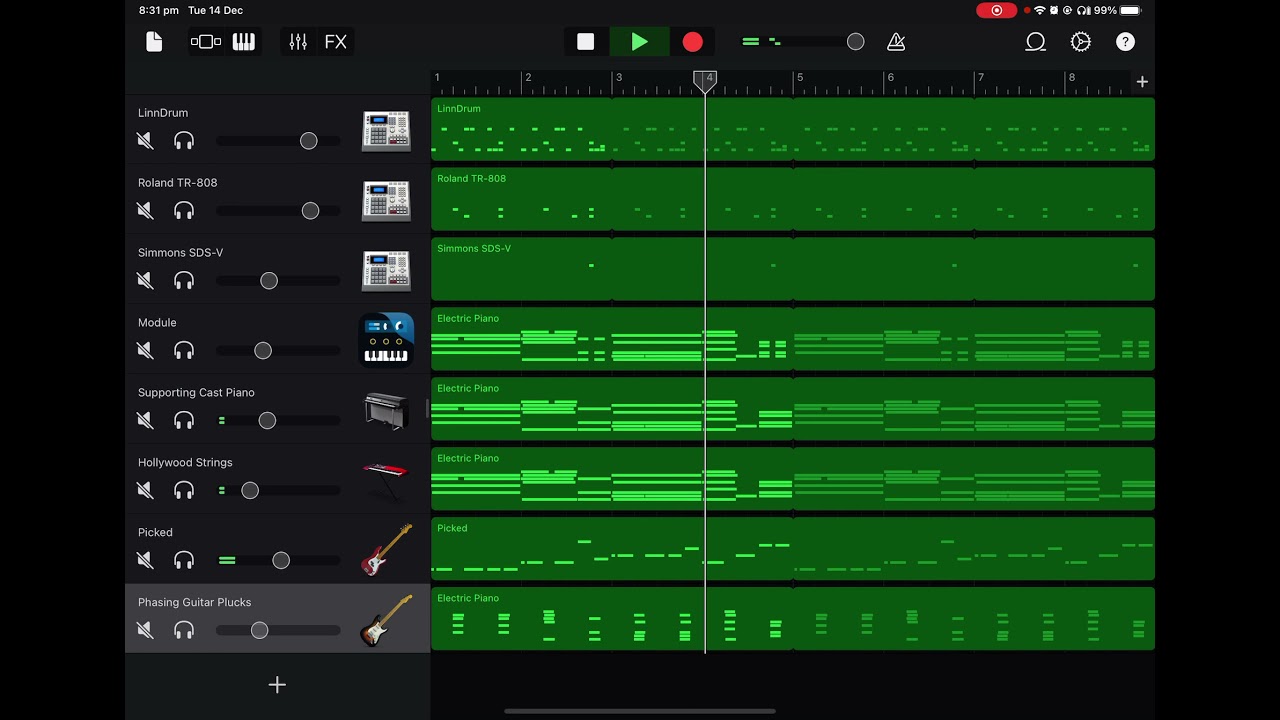Select the Picked region in timeline
This screenshot has height=720, width=1280.
pos(793,549)
